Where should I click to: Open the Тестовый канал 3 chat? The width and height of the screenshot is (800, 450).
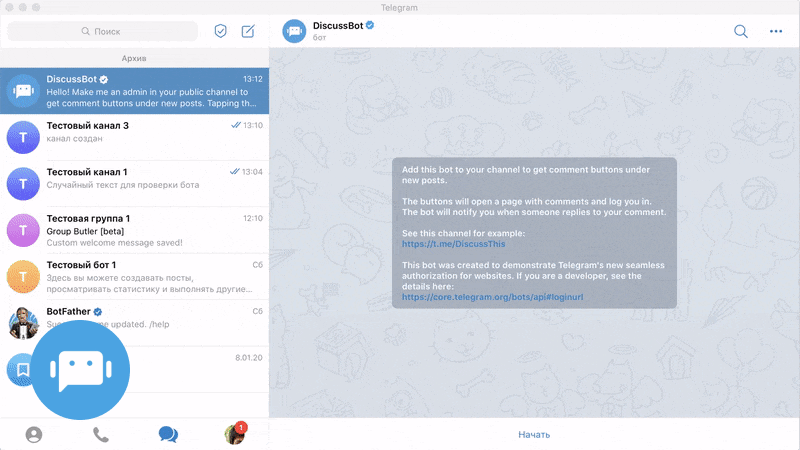(x=134, y=137)
